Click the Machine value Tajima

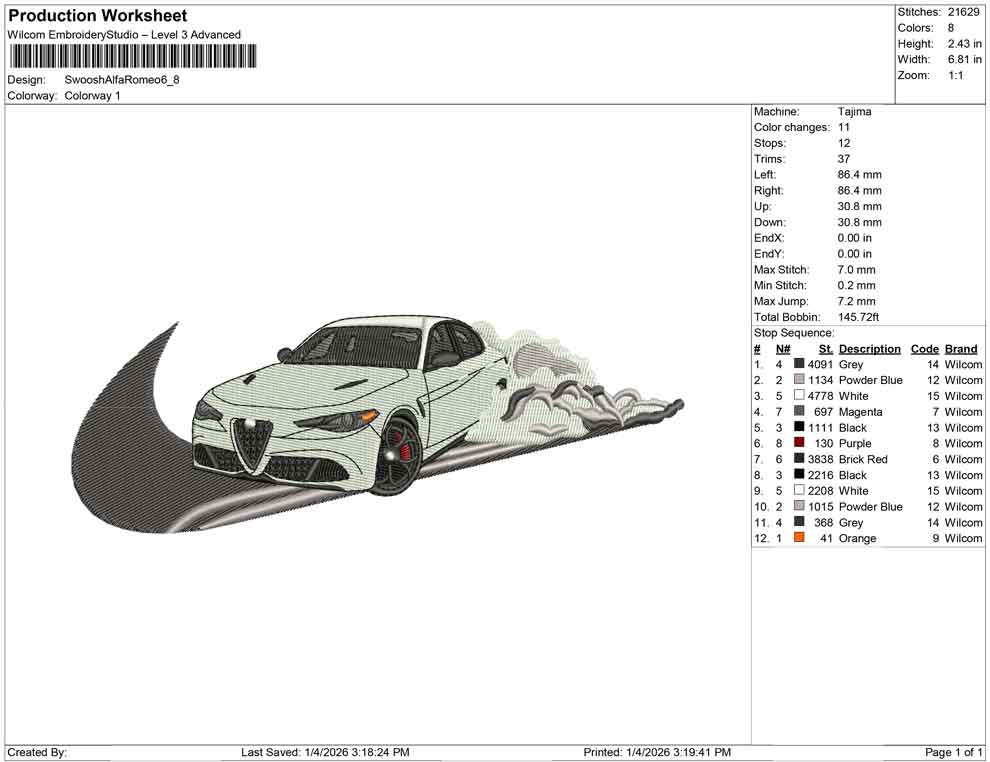854,112
